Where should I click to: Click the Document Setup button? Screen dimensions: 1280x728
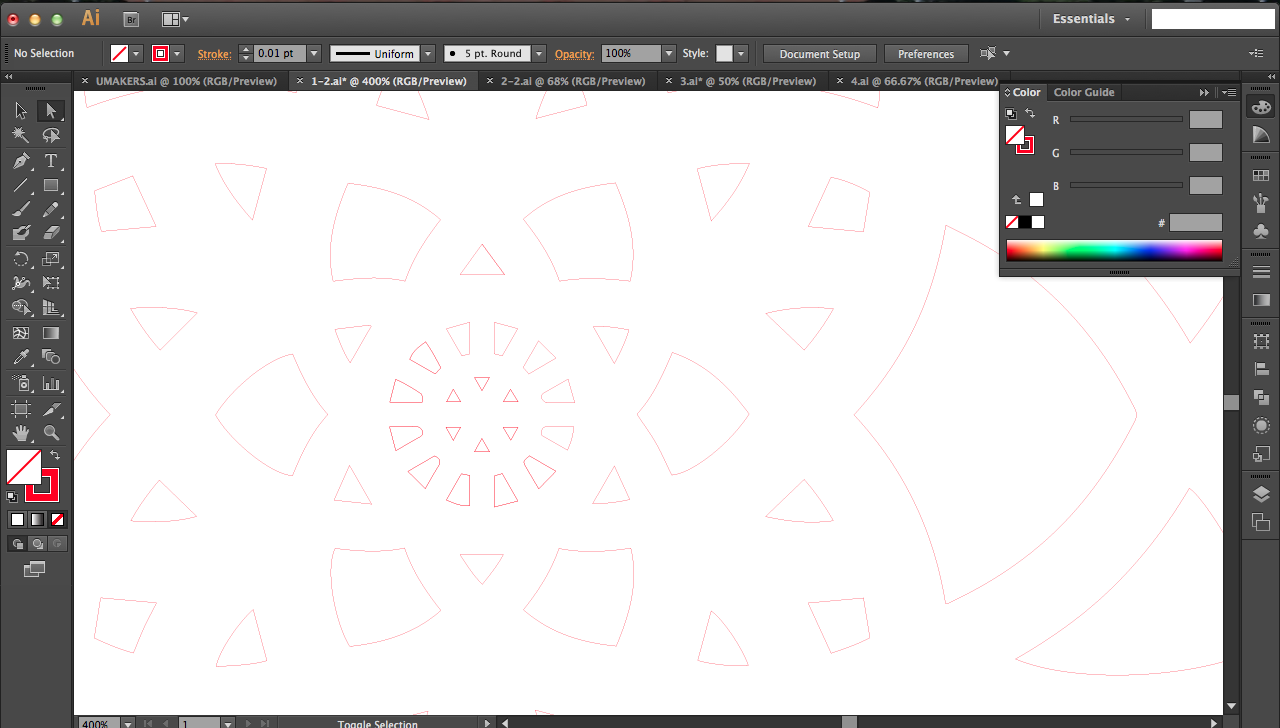click(819, 54)
